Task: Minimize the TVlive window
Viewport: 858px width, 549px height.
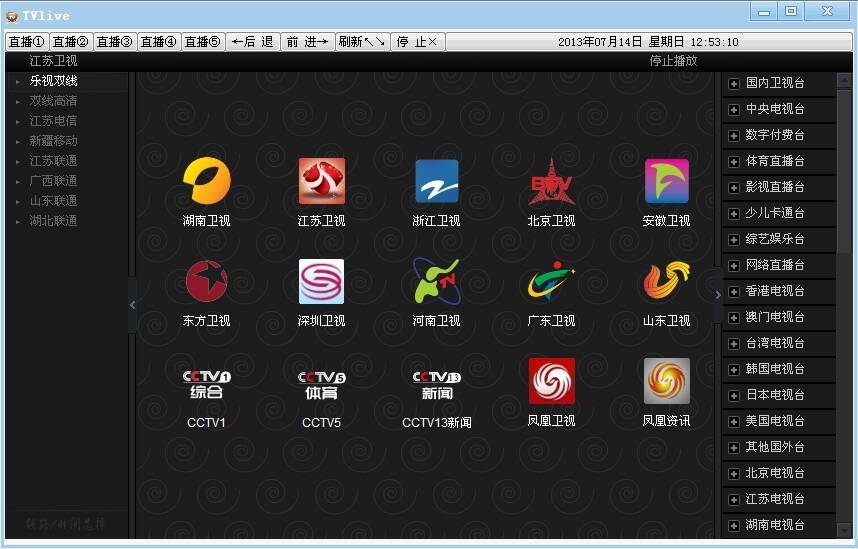Action: pyautogui.click(x=764, y=11)
